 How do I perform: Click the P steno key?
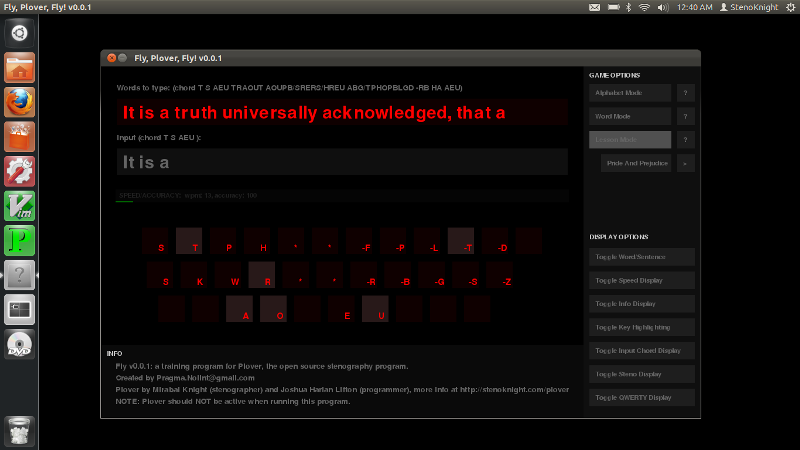223,241
